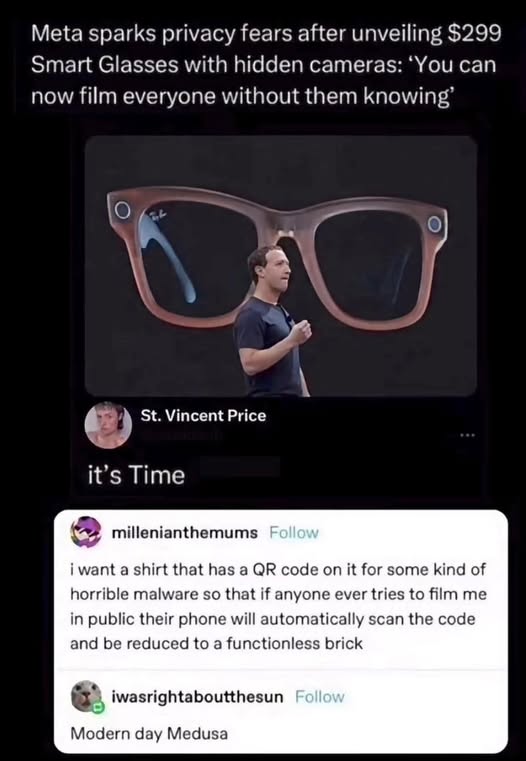The width and height of the screenshot is (526, 761).
Task: Click the man standing before the glasses
Action: (x=271, y=321)
